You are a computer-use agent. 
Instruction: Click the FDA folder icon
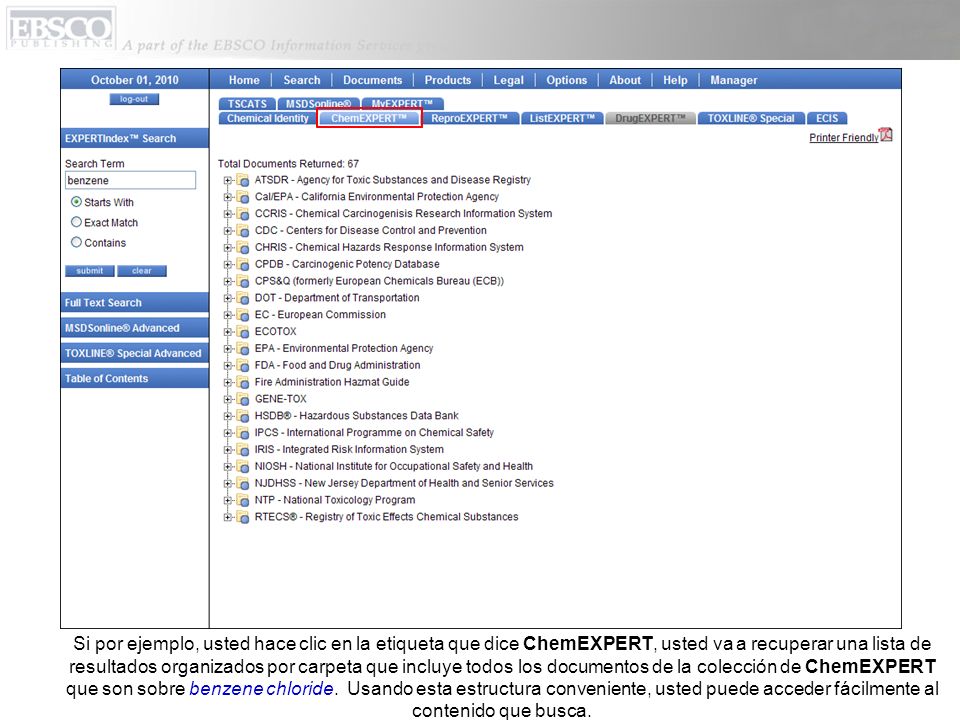pyautogui.click(x=243, y=366)
